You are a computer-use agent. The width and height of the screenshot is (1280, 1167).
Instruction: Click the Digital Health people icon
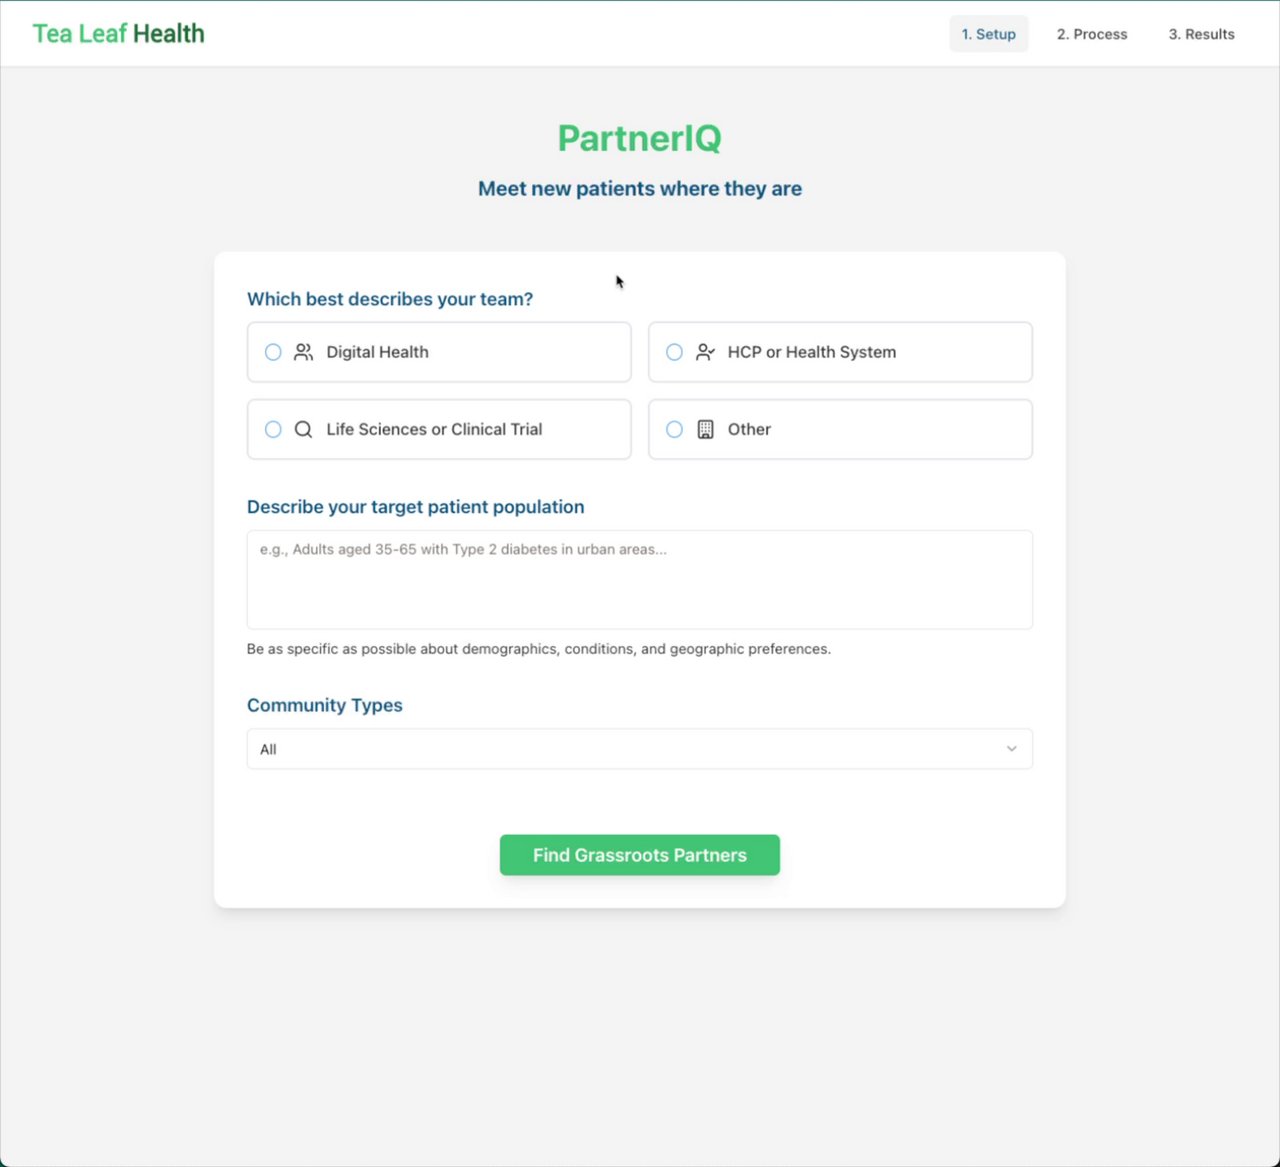(x=303, y=352)
